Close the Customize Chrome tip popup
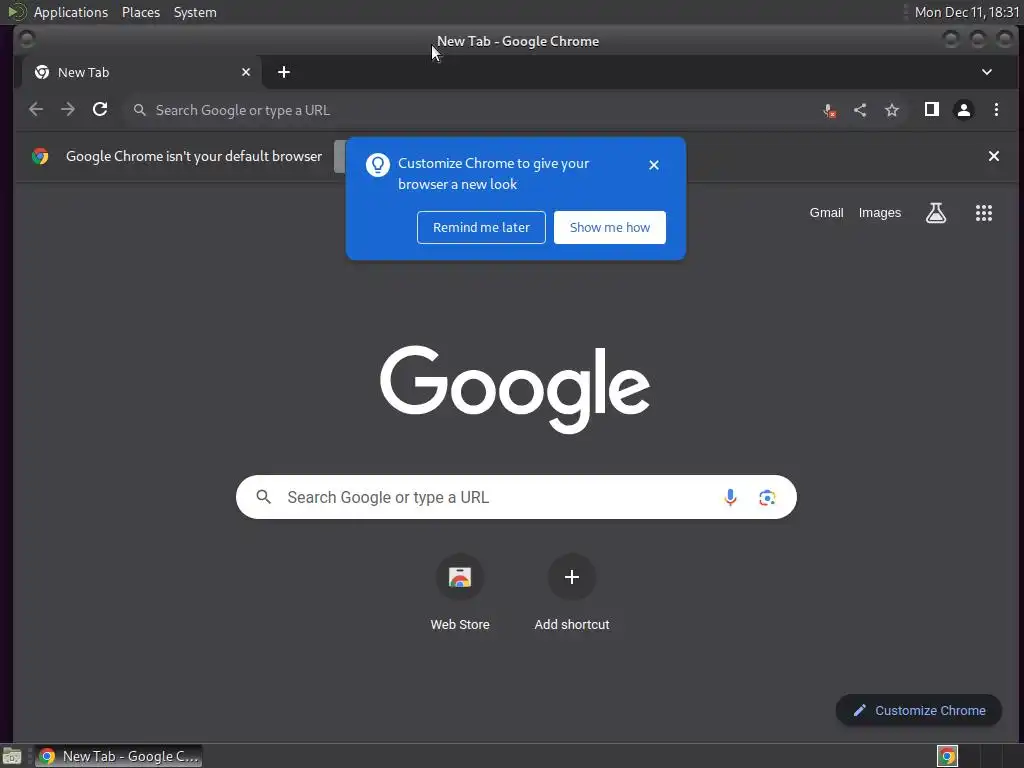 pos(654,165)
